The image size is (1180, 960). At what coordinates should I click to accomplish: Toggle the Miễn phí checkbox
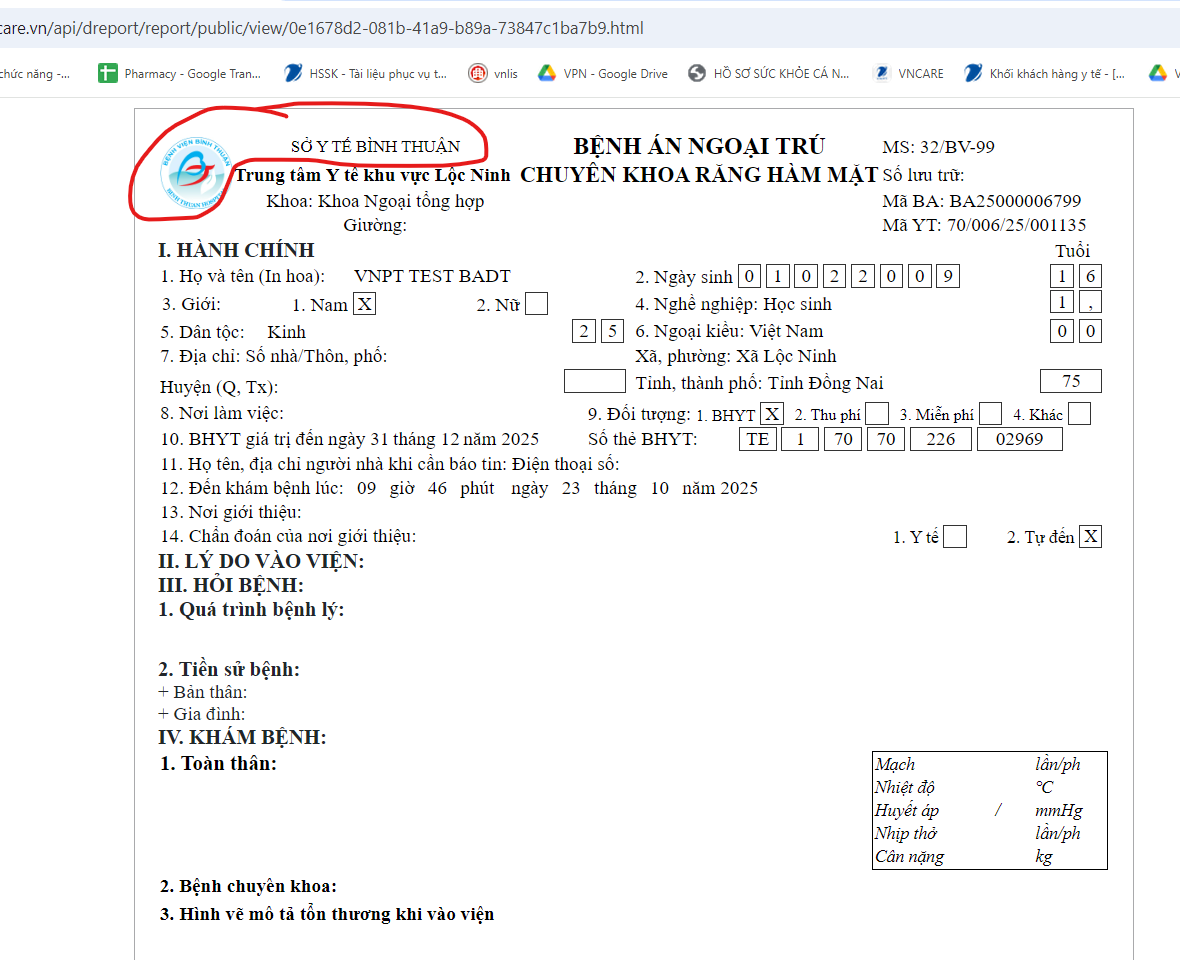pos(990,414)
